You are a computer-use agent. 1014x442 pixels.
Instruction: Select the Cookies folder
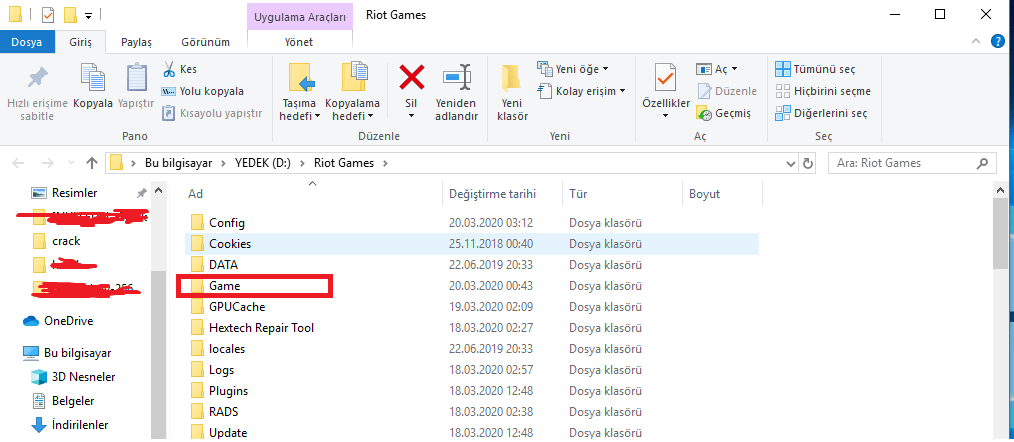[x=471, y=244]
